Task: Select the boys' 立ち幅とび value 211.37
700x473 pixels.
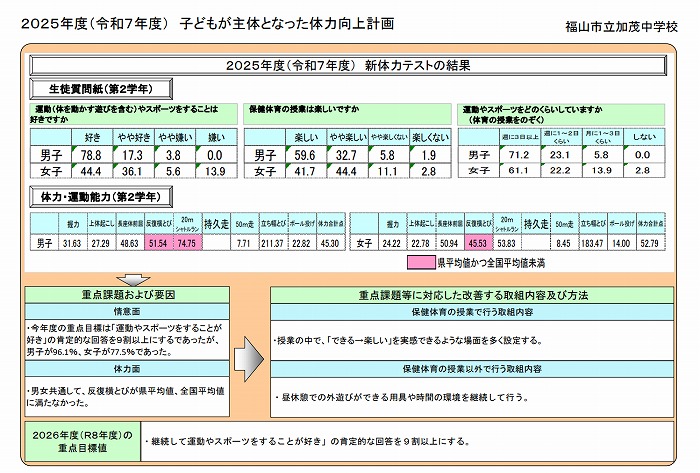Action: [x=272, y=242]
